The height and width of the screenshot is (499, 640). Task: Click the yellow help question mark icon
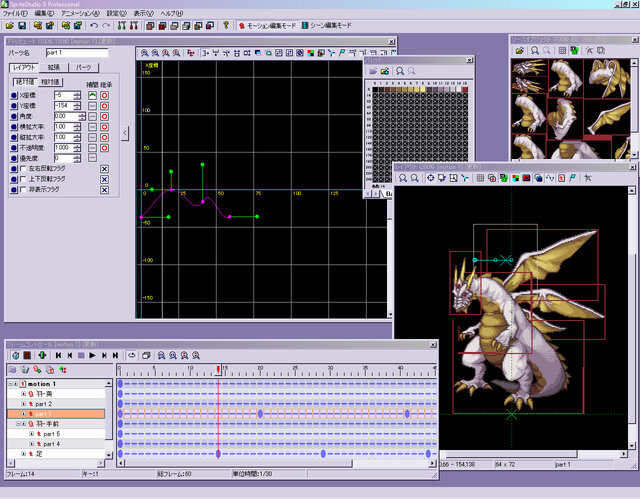[227, 24]
